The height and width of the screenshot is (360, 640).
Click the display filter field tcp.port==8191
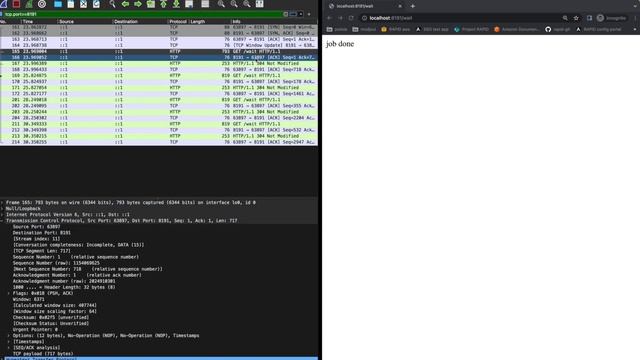(x=143, y=14)
